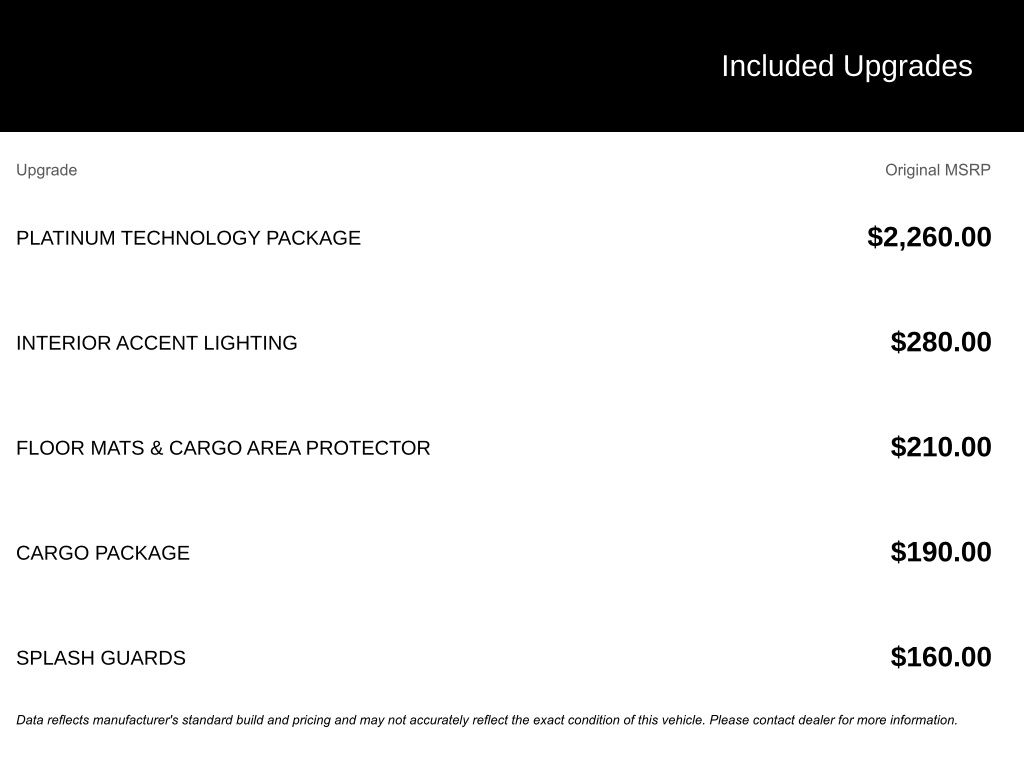1024x768 pixels.
Task: Select the Upgrade column header
Action: point(46,170)
